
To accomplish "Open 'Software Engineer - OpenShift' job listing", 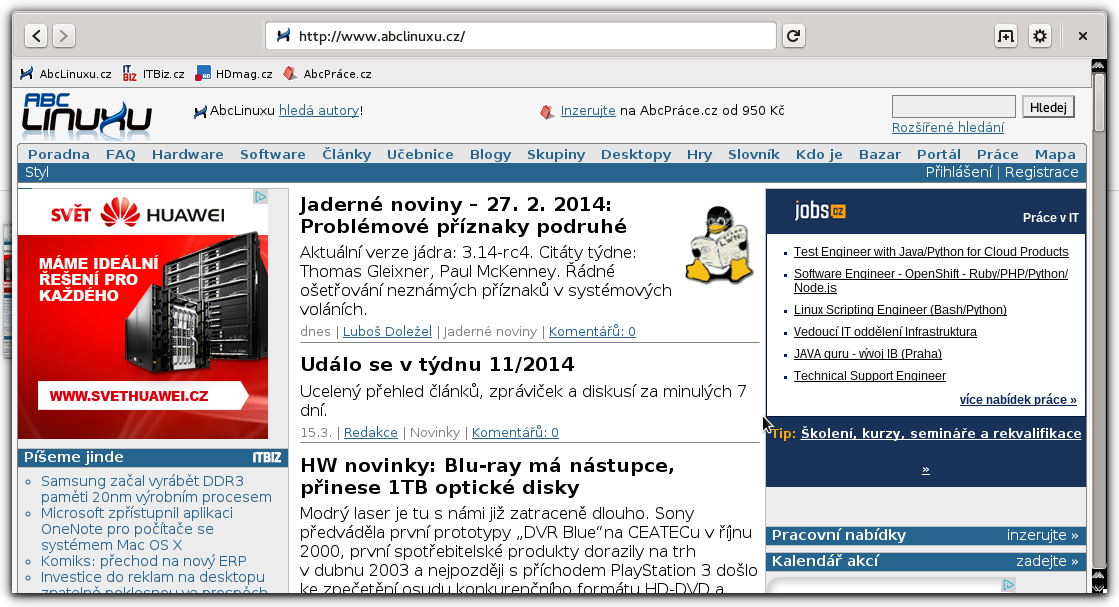I will pyautogui.click(x=931, y=280).
